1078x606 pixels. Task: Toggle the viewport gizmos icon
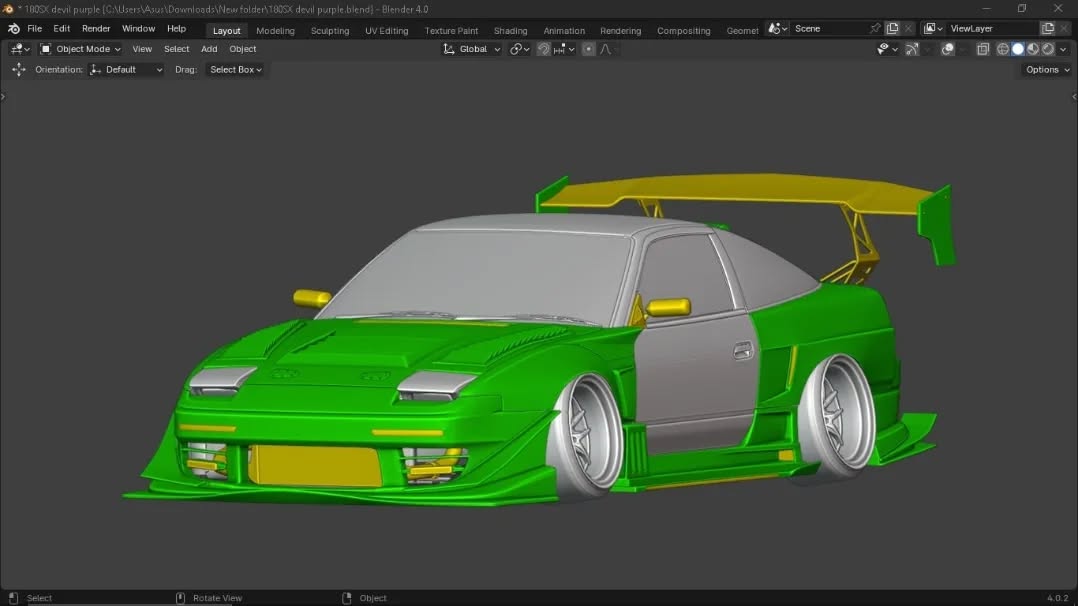912,49
